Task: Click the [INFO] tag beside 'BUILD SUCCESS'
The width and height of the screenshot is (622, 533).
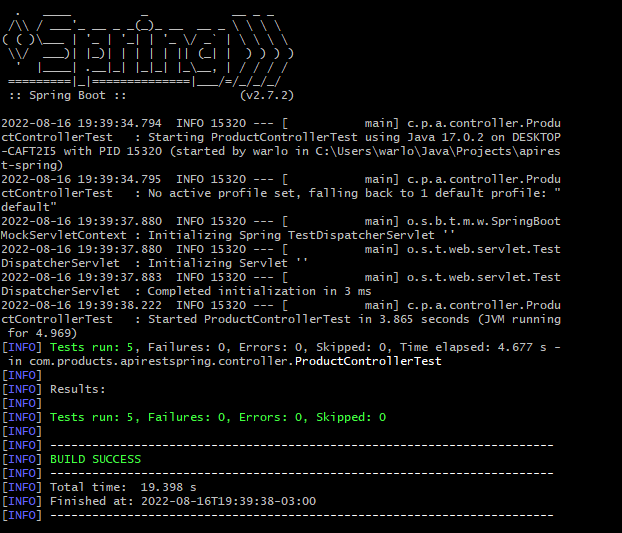Action: coord(22,459)
